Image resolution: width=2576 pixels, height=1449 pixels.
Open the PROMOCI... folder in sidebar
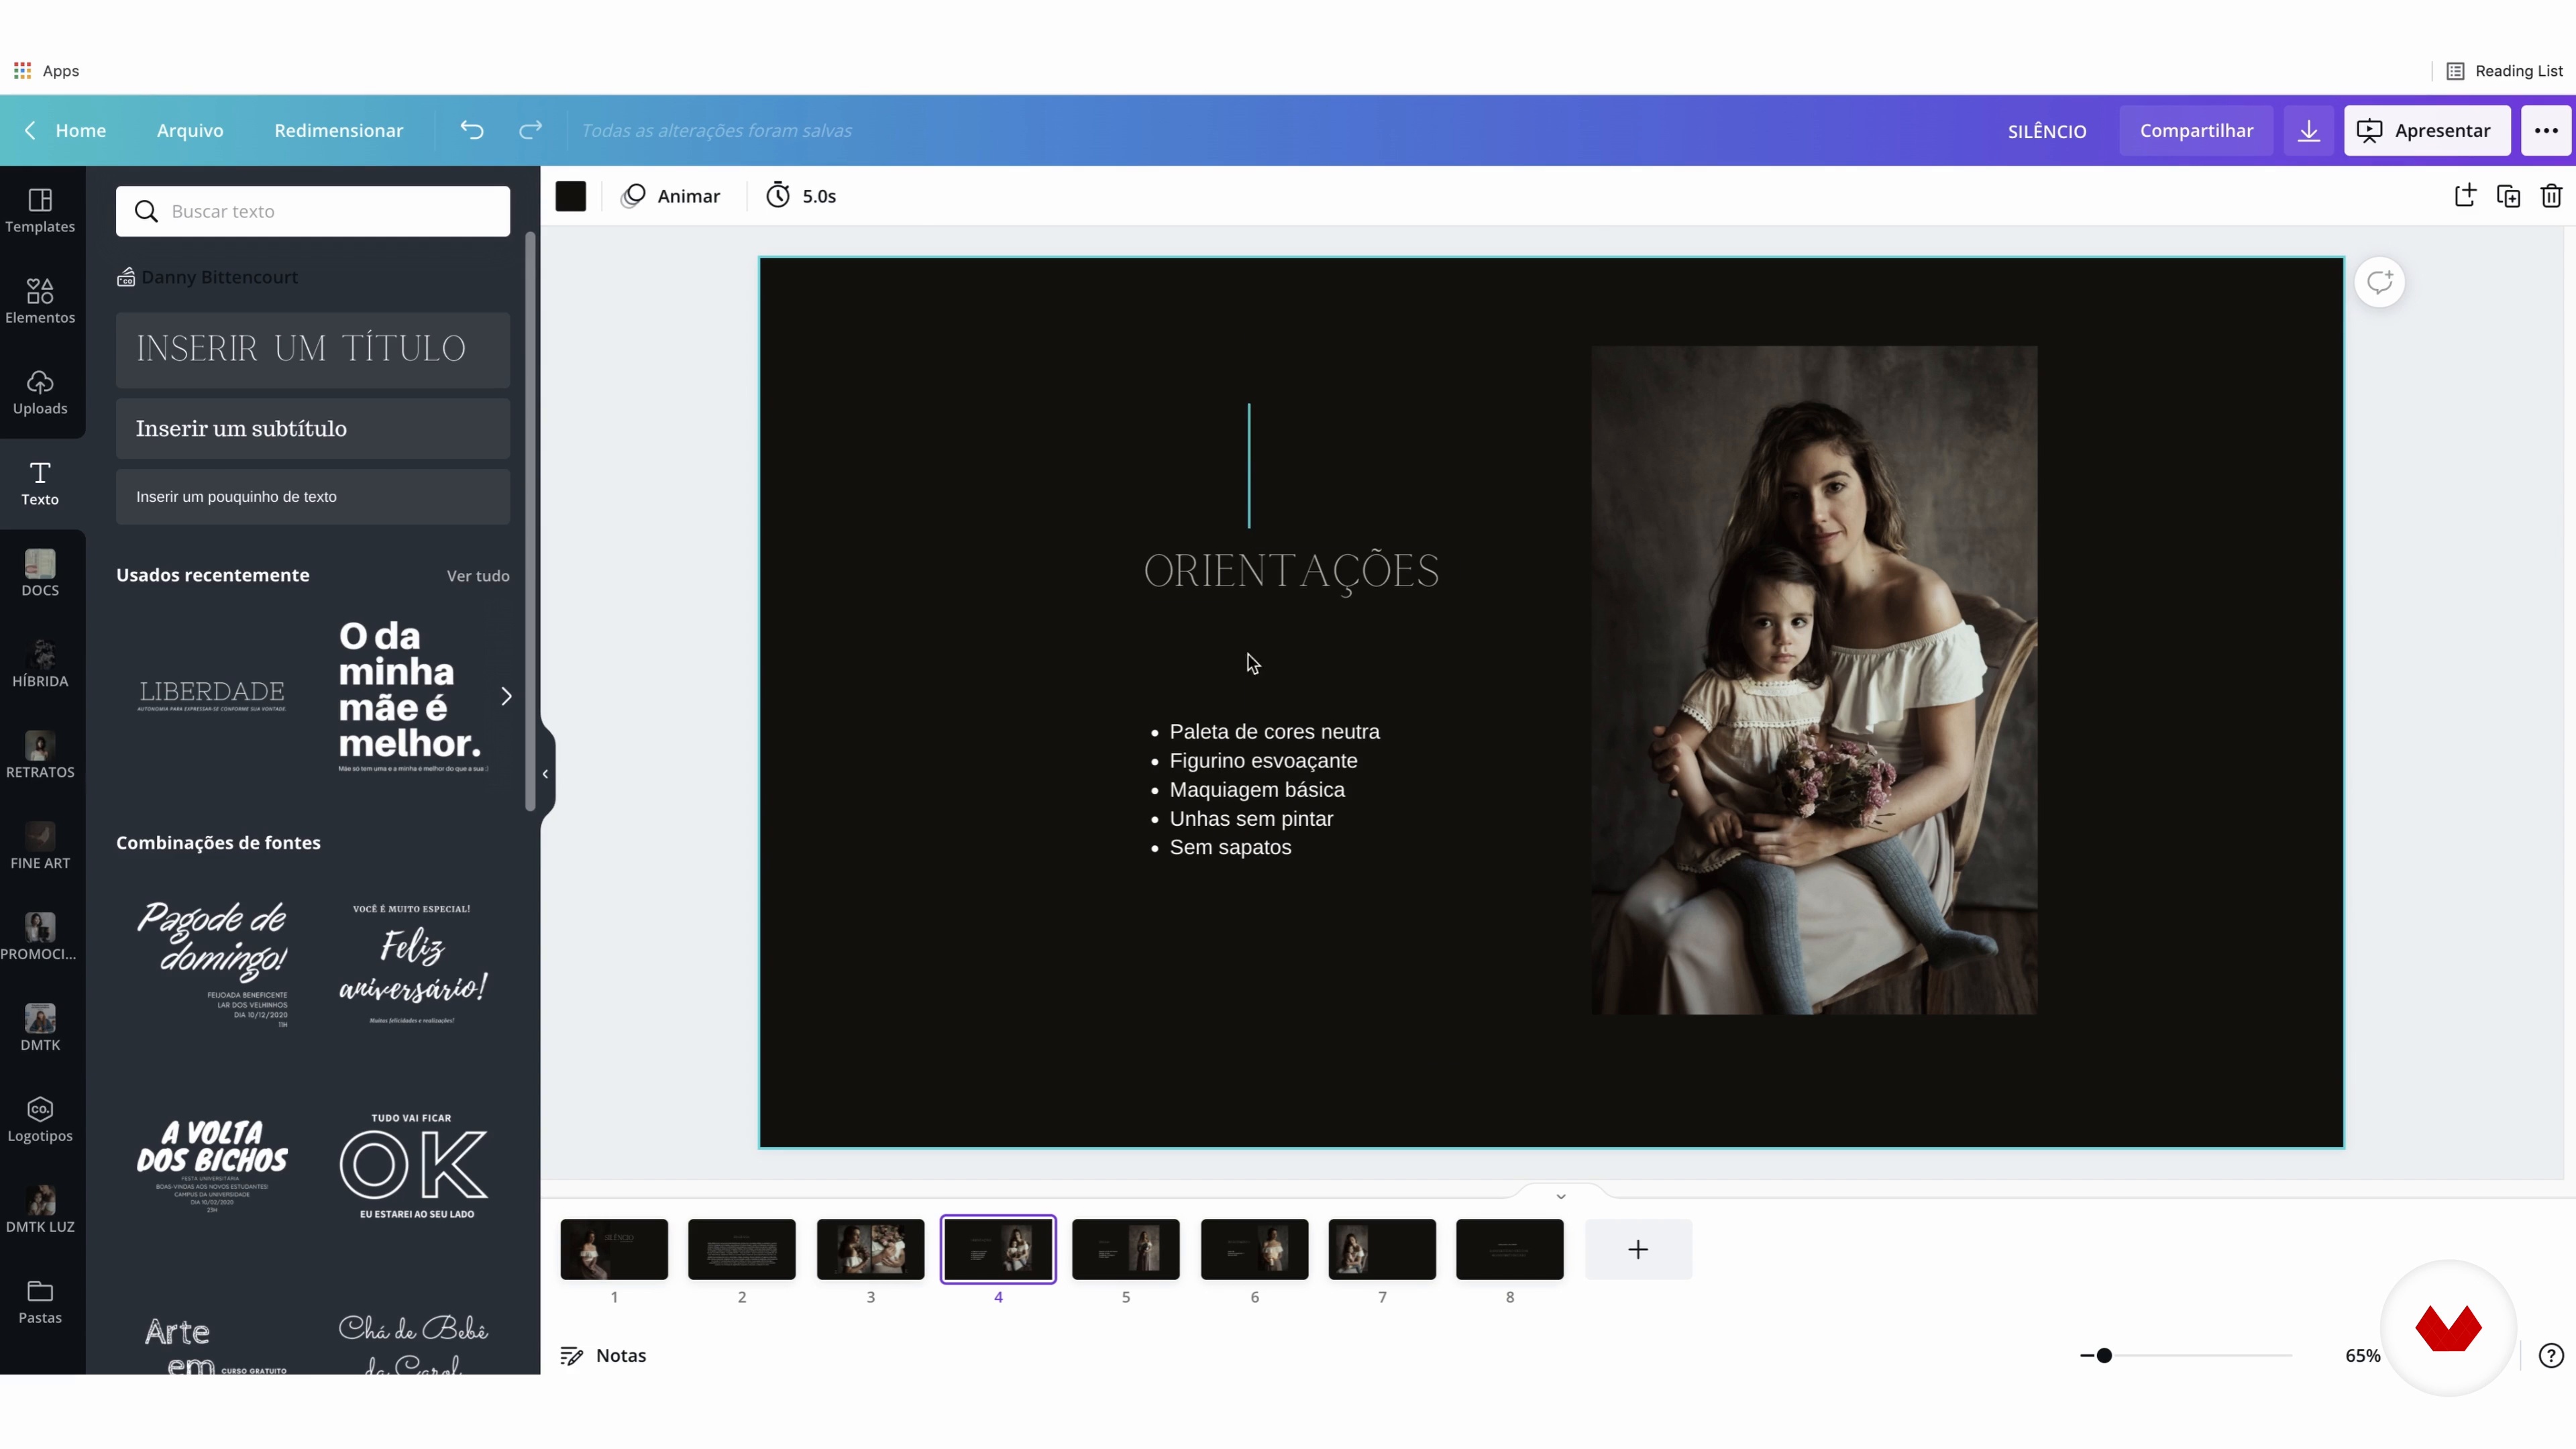click(40, 938)
